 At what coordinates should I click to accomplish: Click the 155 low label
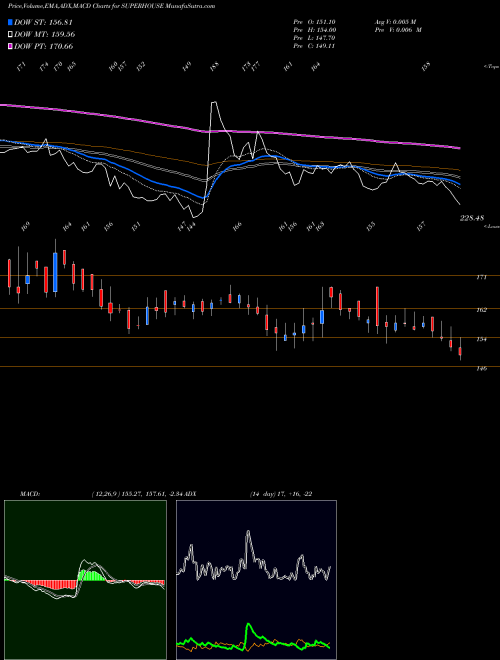tap(370, 227)
